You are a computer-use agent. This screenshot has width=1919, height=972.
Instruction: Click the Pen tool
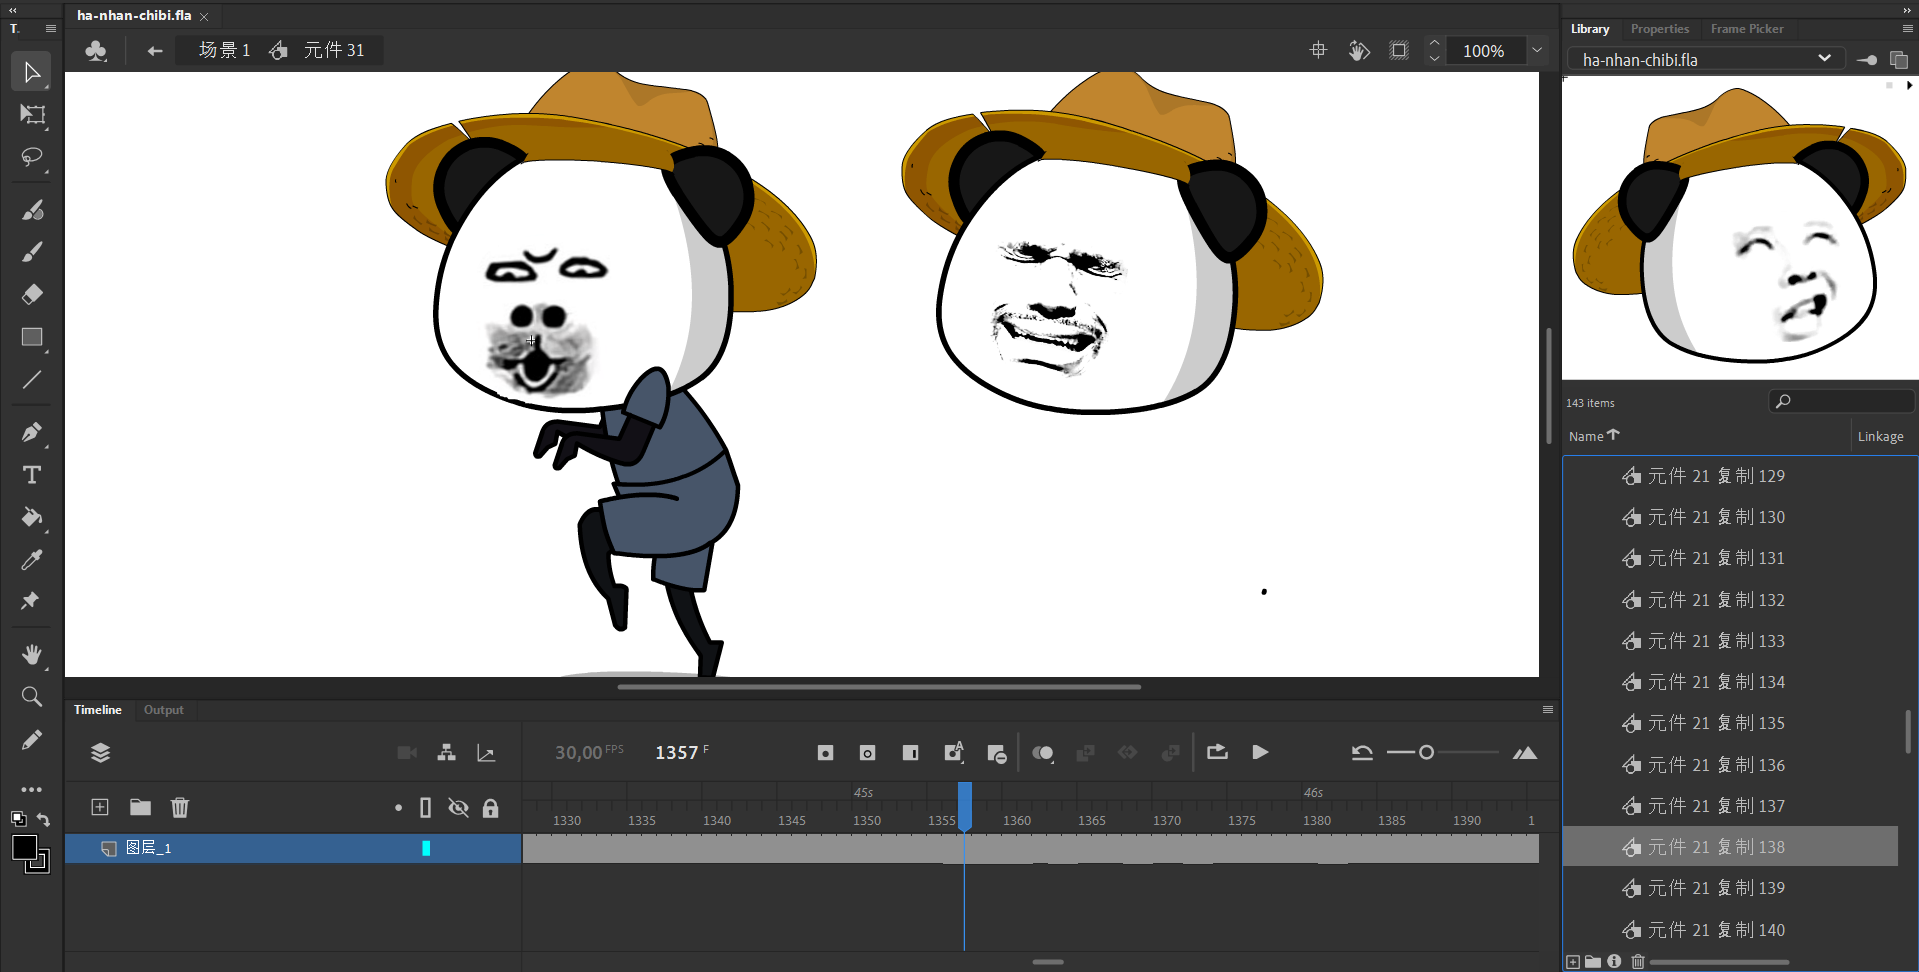[32, 432]
